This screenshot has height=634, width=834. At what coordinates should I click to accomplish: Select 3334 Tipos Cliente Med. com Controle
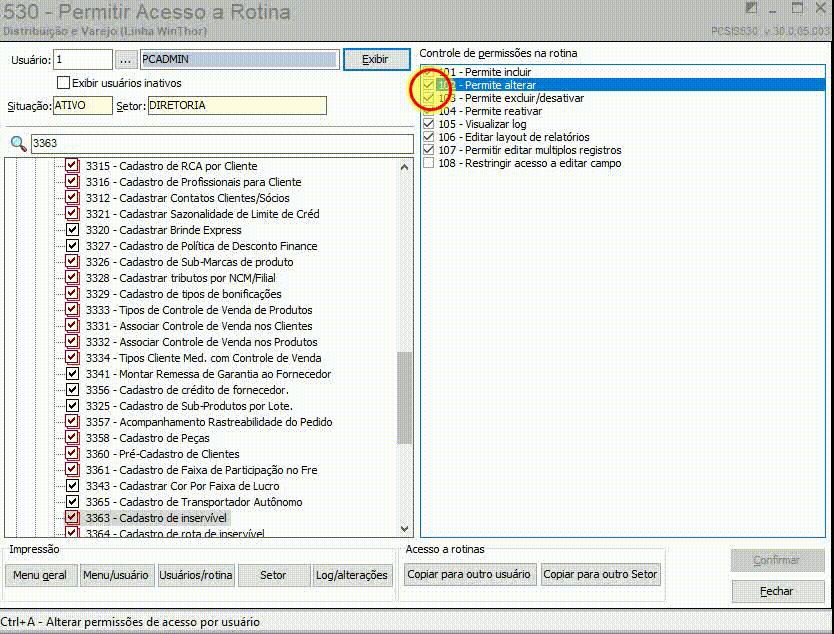(204, 358)
